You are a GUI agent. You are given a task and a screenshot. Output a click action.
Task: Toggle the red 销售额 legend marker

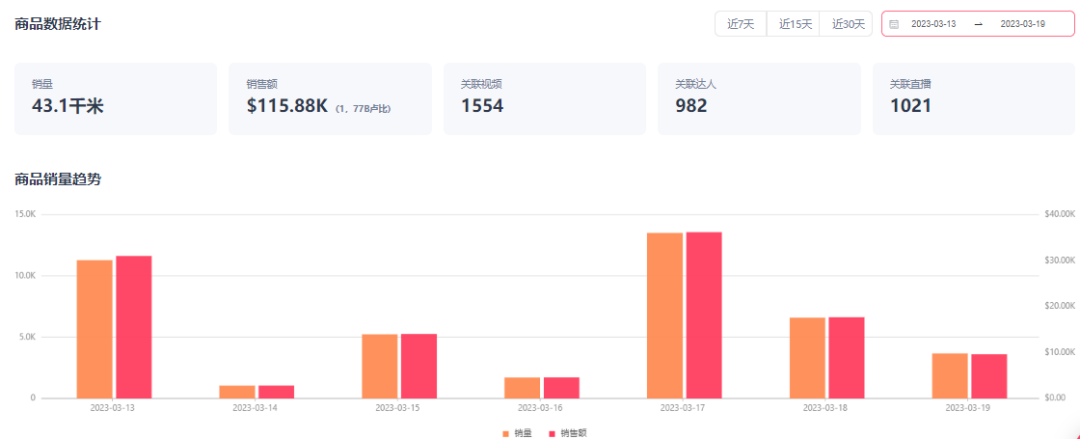tap(552, 433)
